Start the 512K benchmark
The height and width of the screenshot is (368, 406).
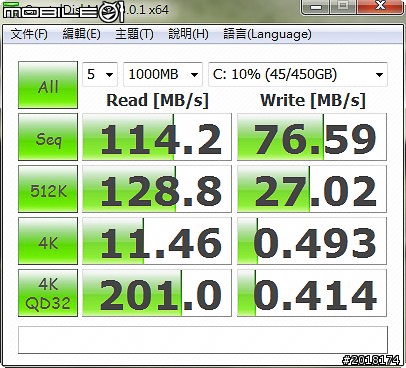[x=48, y=189]
